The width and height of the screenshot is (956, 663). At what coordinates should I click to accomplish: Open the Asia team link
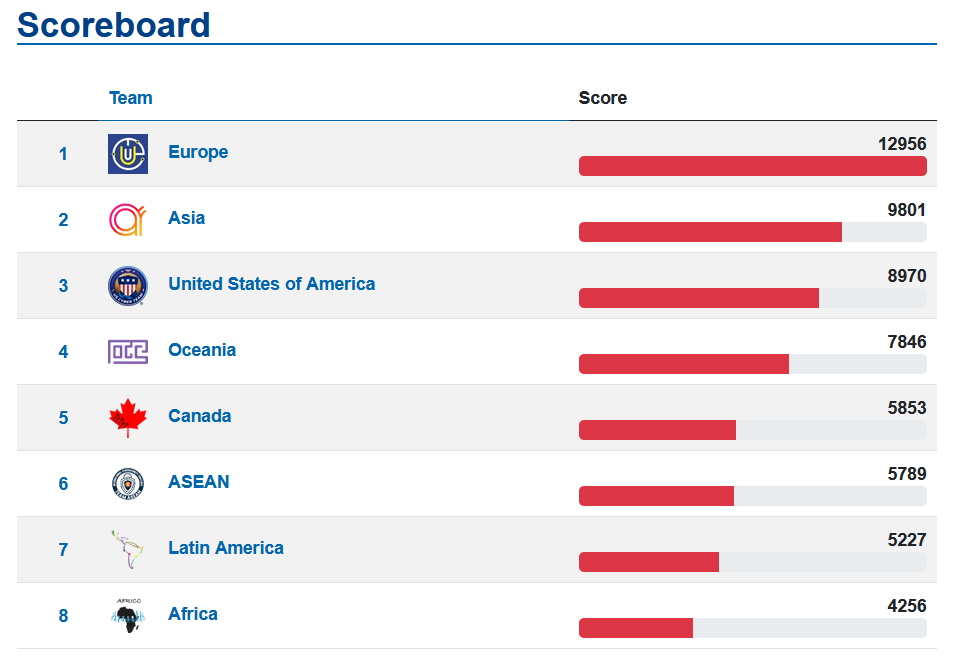click(x=187, y=218)
